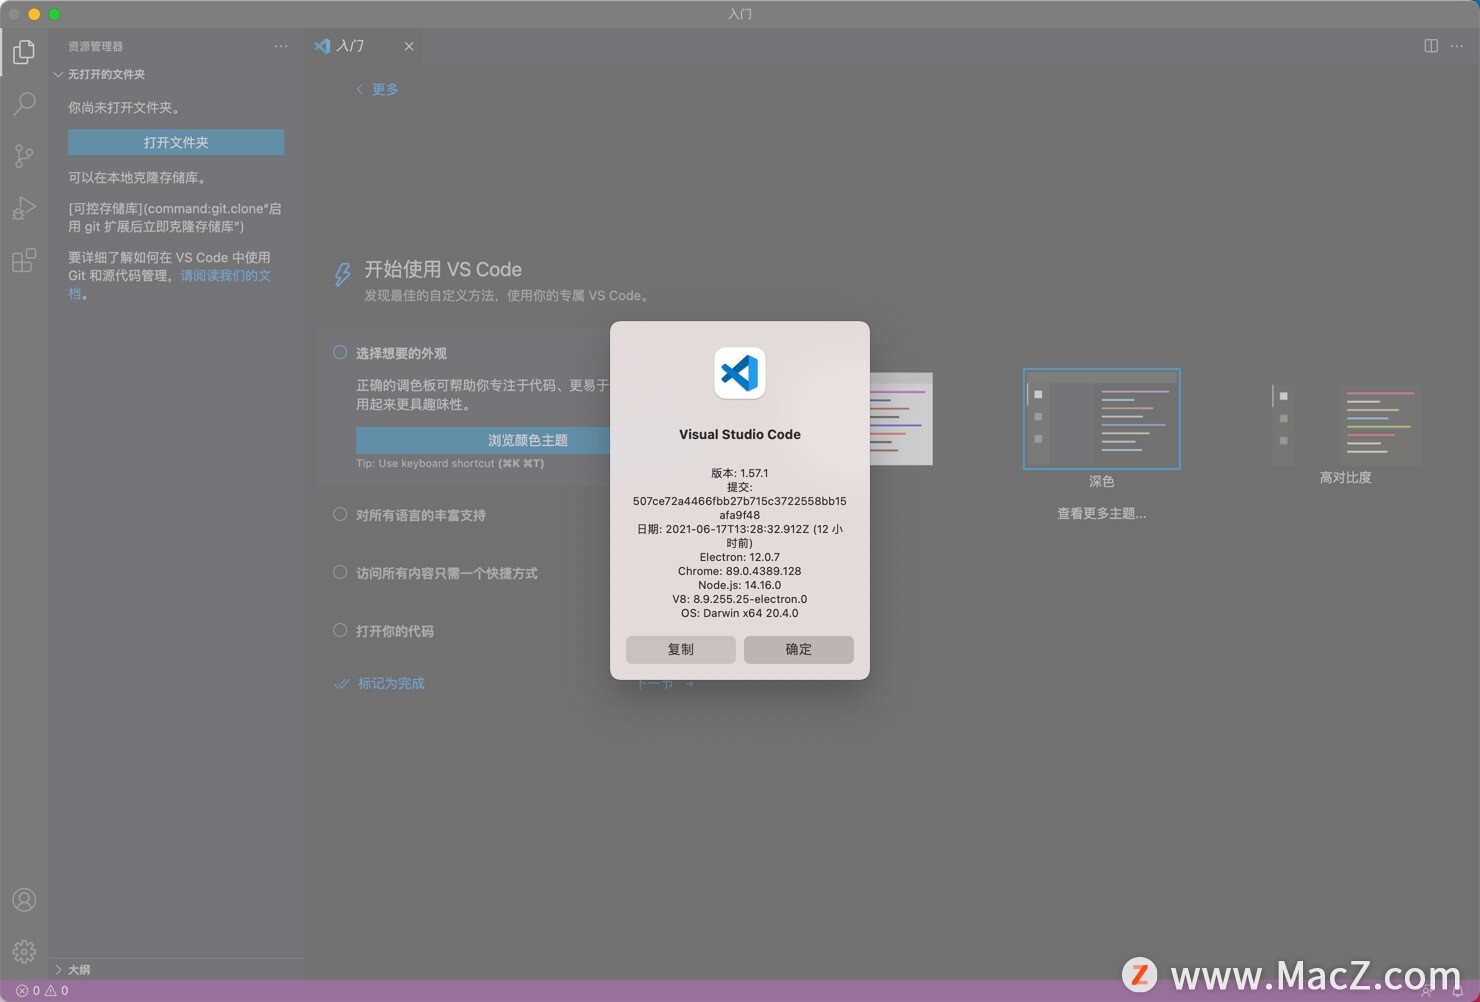Click 查看更多主题... link
1480x1002 pixels.
point(1101,513)
